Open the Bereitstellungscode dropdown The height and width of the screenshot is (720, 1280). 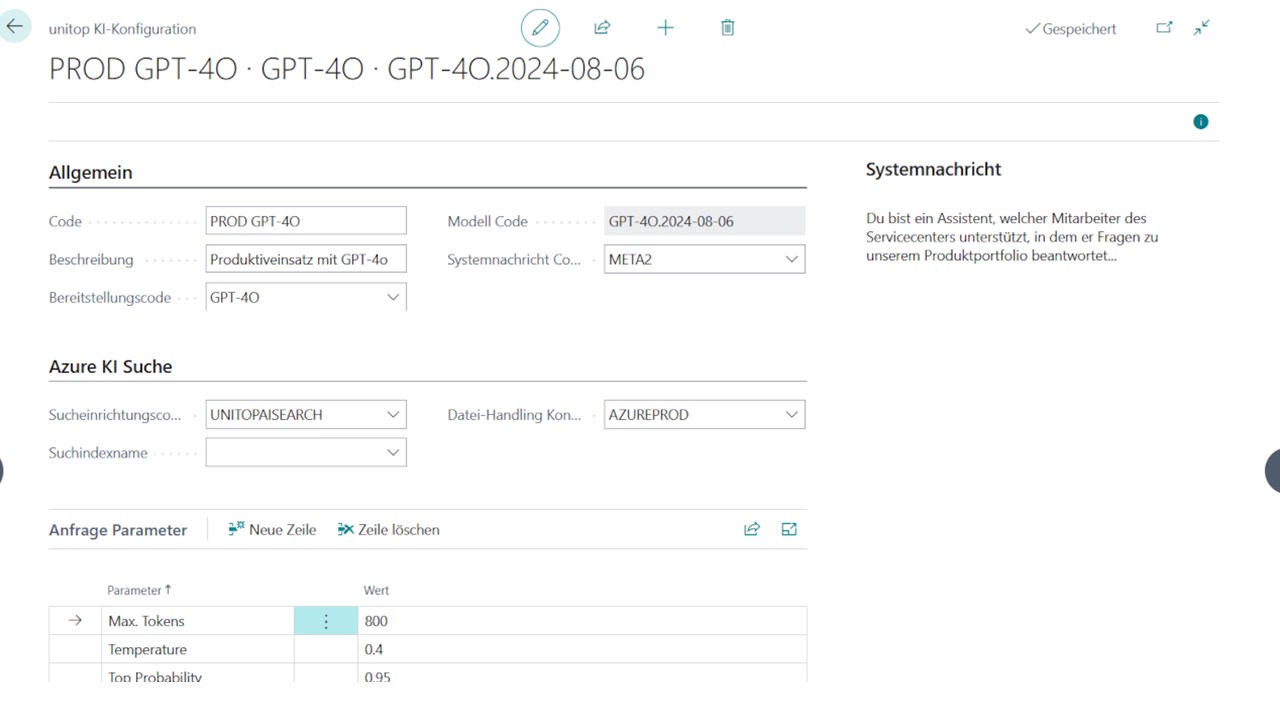coord(393,297)
